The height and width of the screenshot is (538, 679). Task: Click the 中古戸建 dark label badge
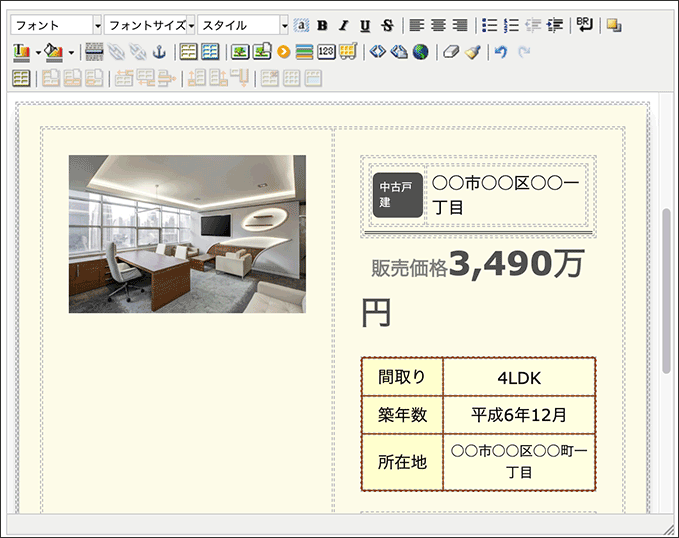398,195
